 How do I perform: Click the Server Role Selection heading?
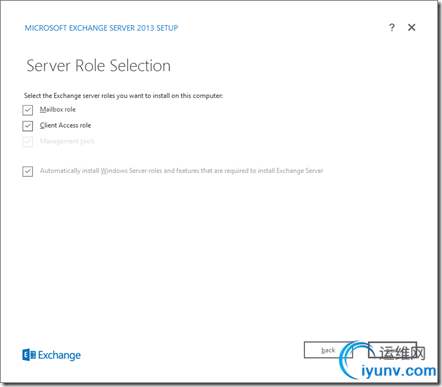click(x=98, y=65)
